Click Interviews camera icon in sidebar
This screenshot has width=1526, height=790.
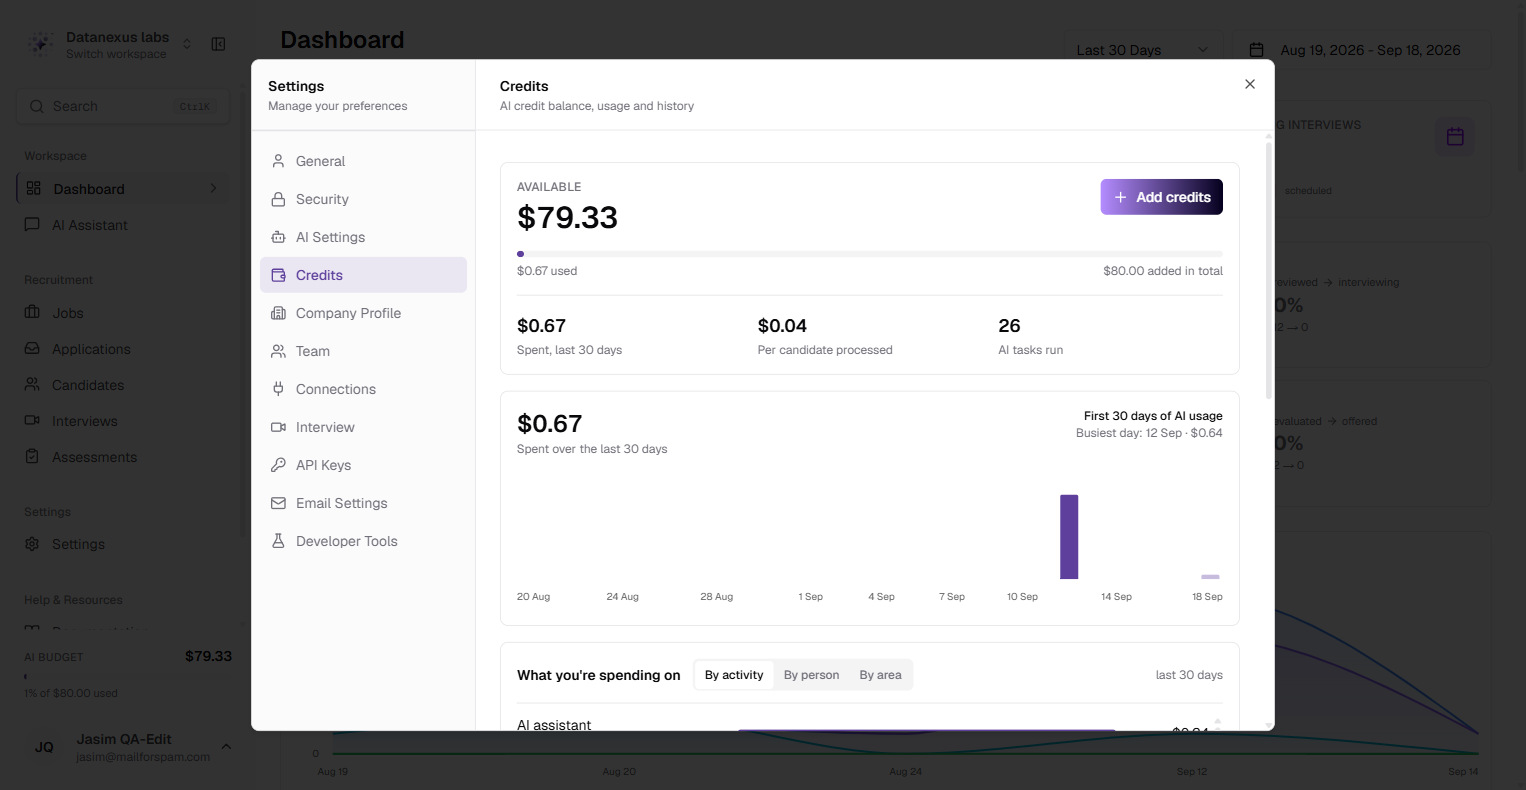[x=32, y=420]
